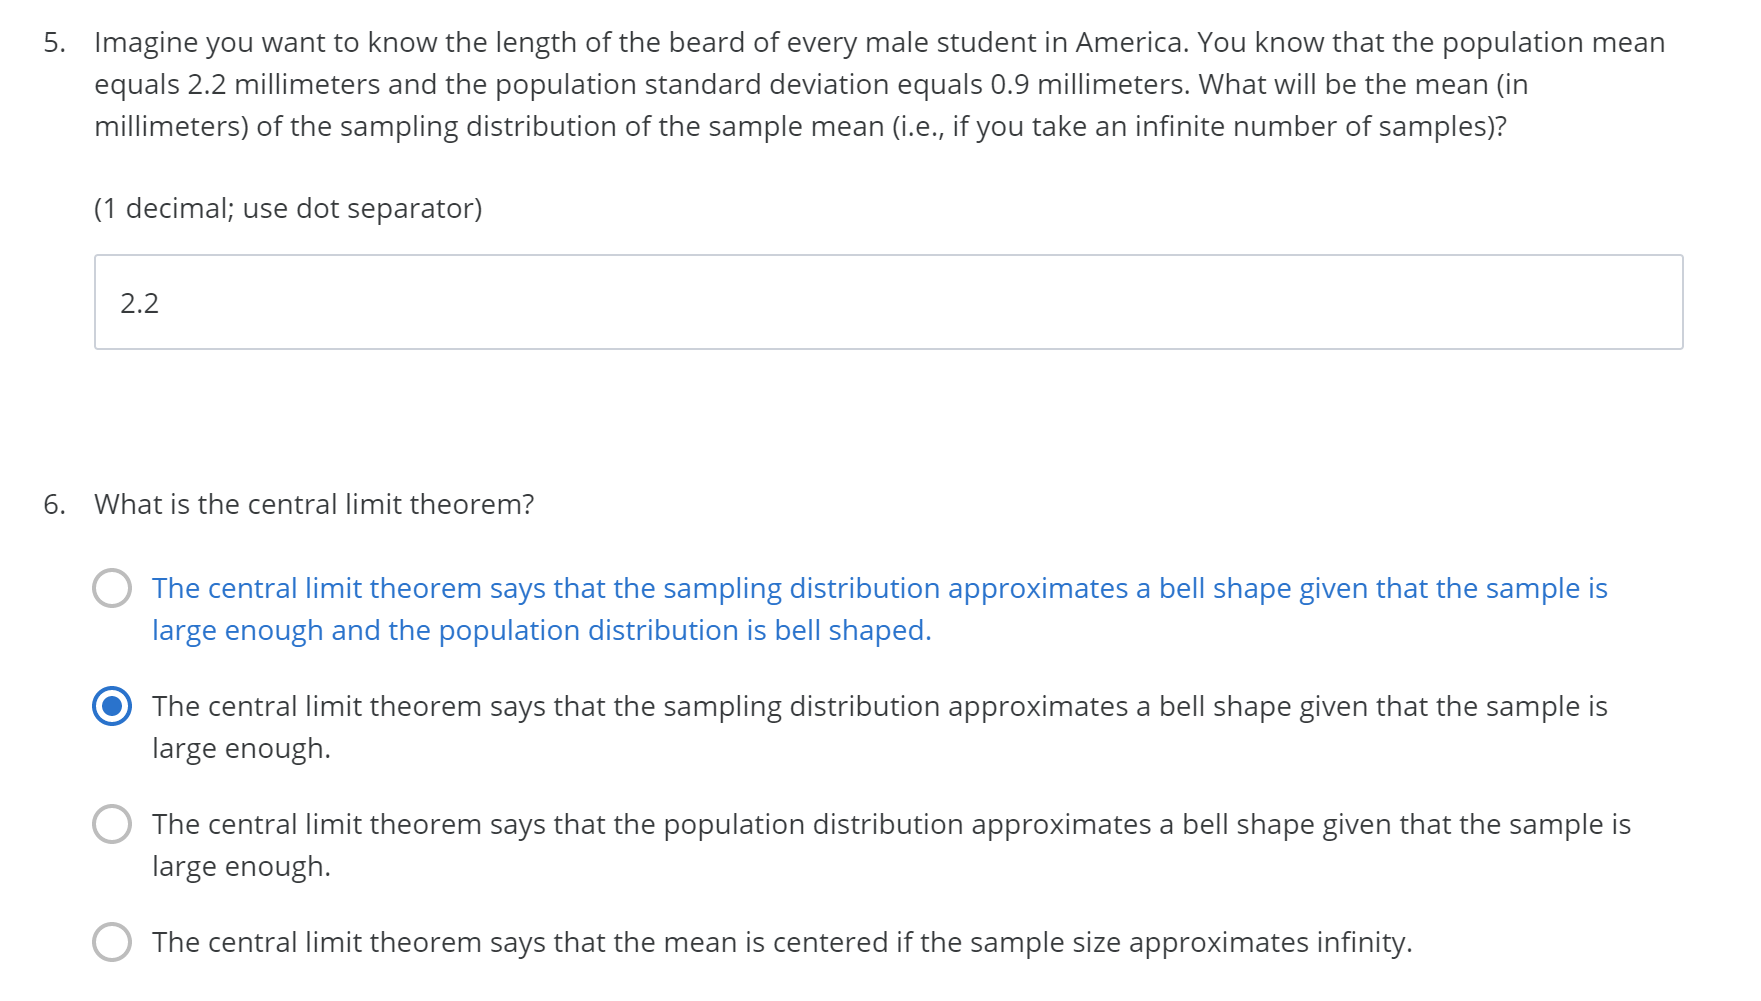Click the third option's population distribution label text

890,824
